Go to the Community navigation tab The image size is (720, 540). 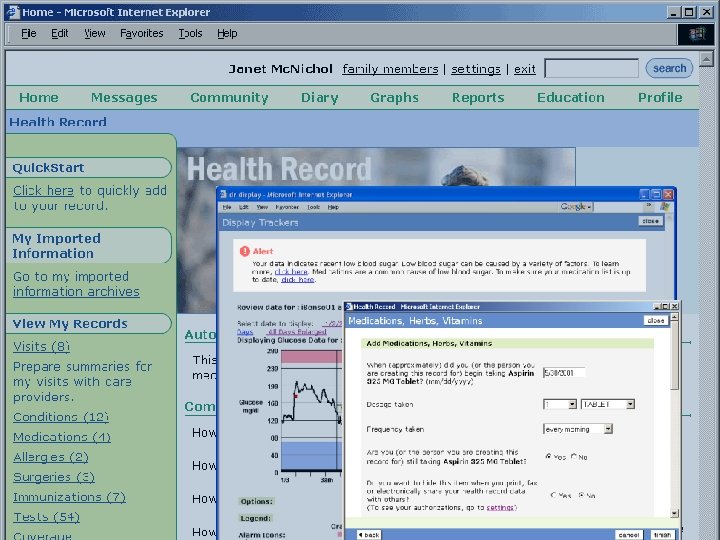tap(229, 97)
